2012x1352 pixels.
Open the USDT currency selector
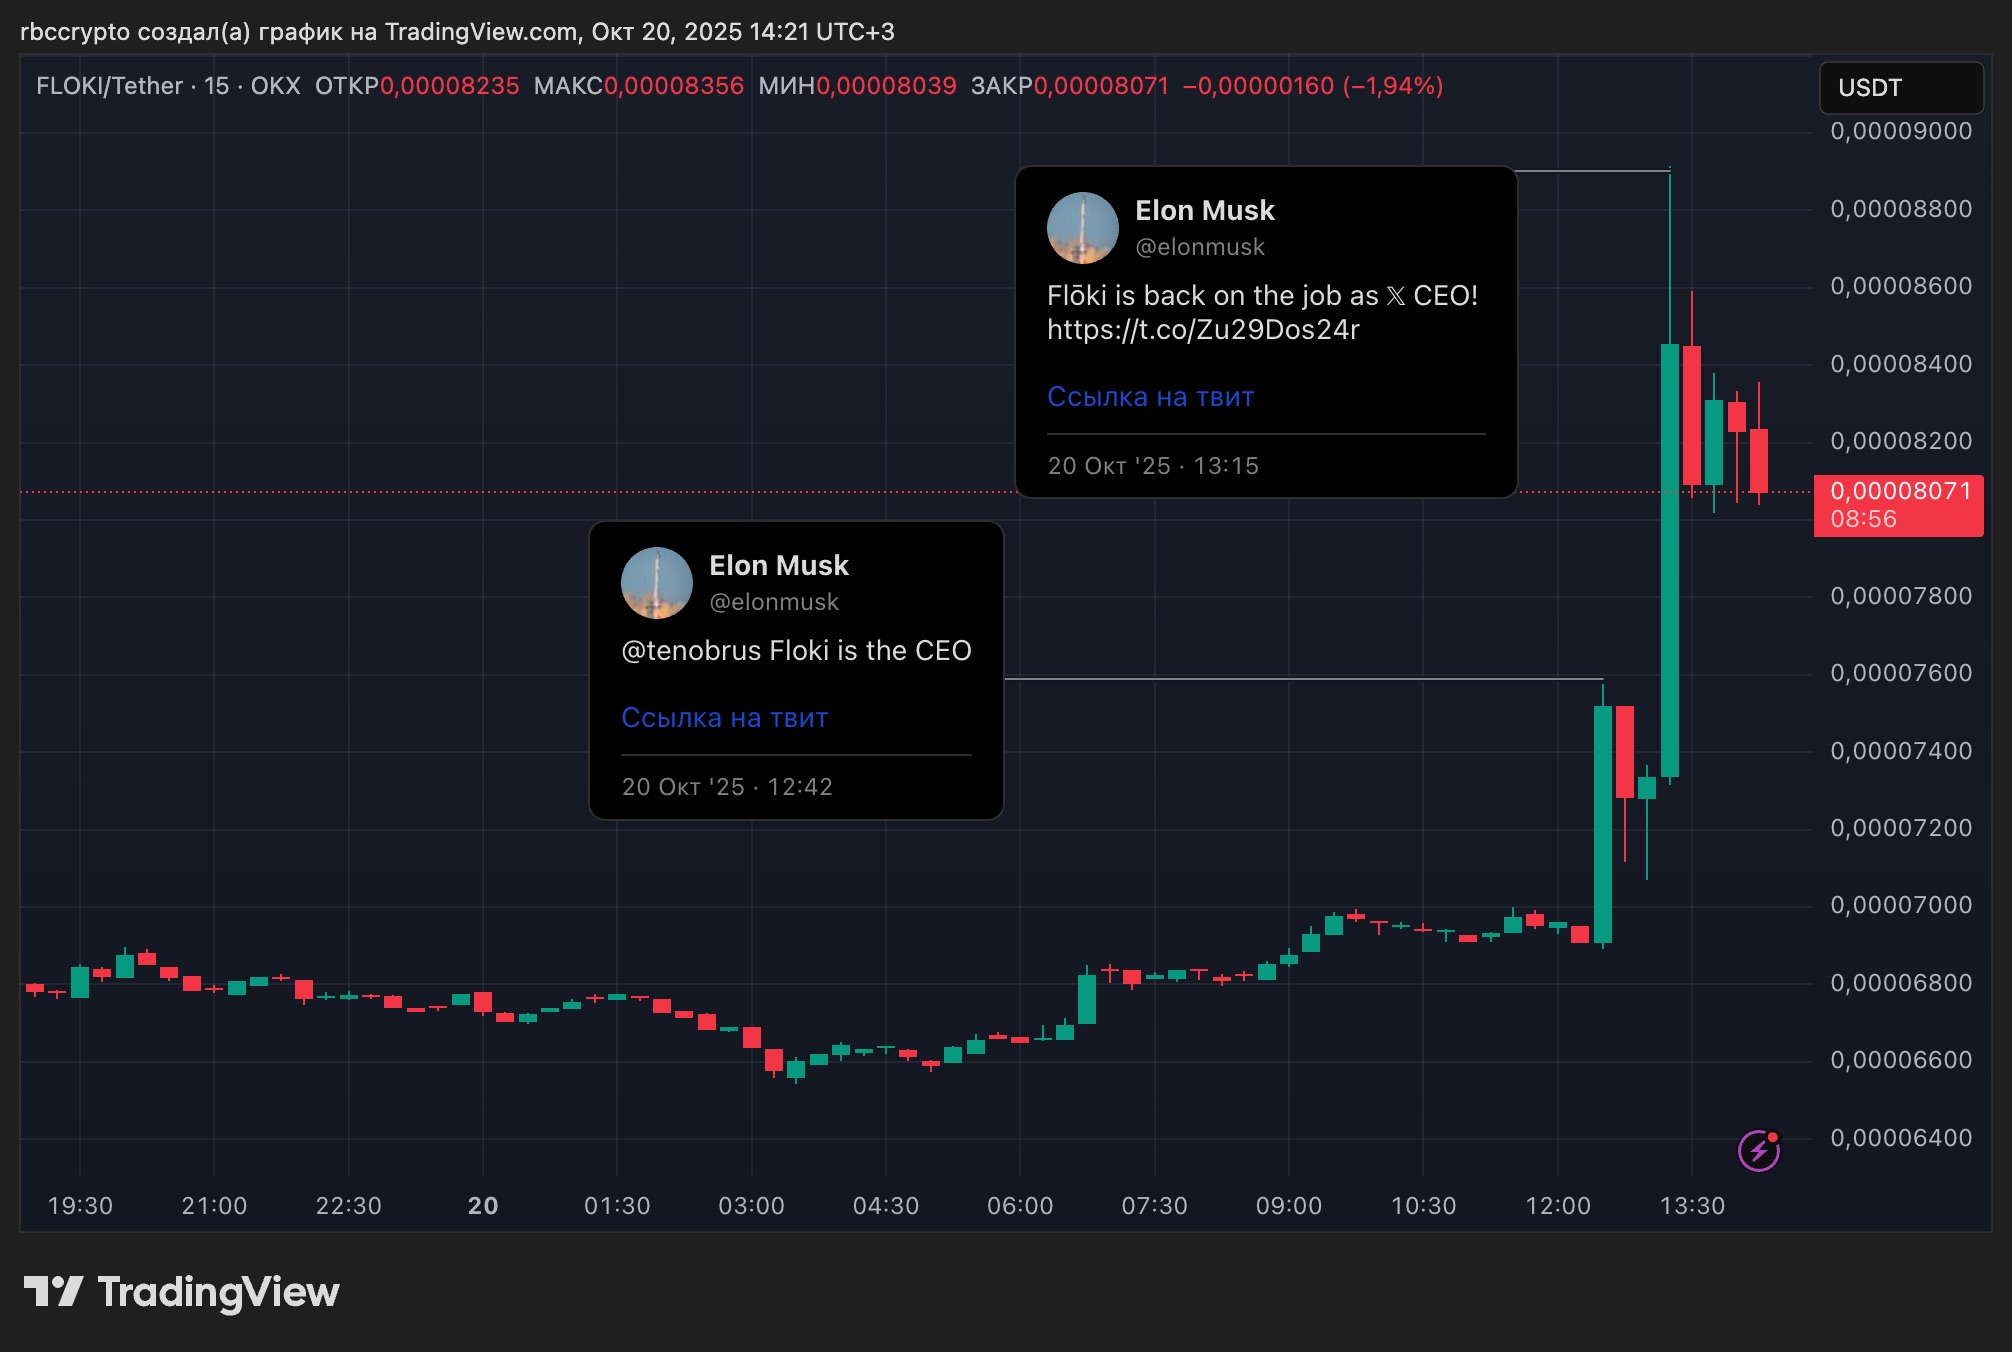(1900, 88)
